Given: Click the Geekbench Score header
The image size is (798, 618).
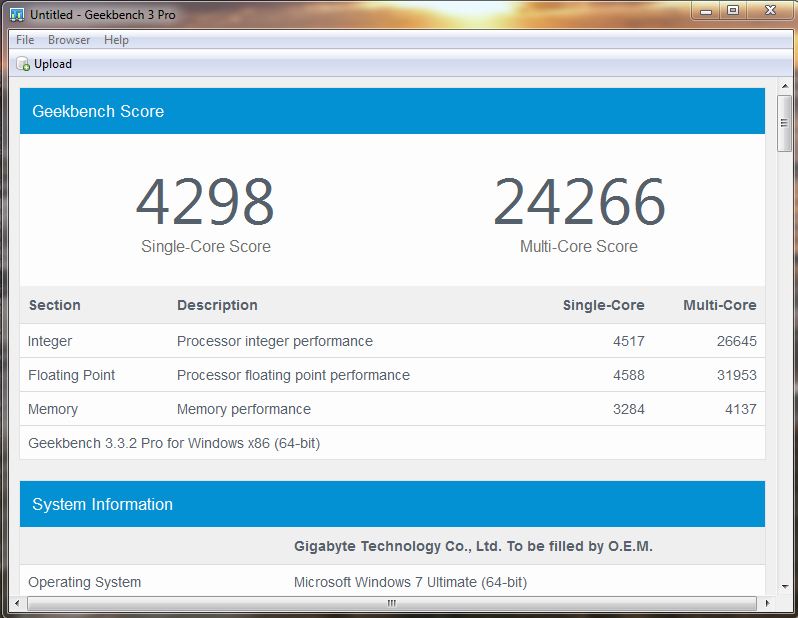Looking at the screenshot, I should click(392, 111).
